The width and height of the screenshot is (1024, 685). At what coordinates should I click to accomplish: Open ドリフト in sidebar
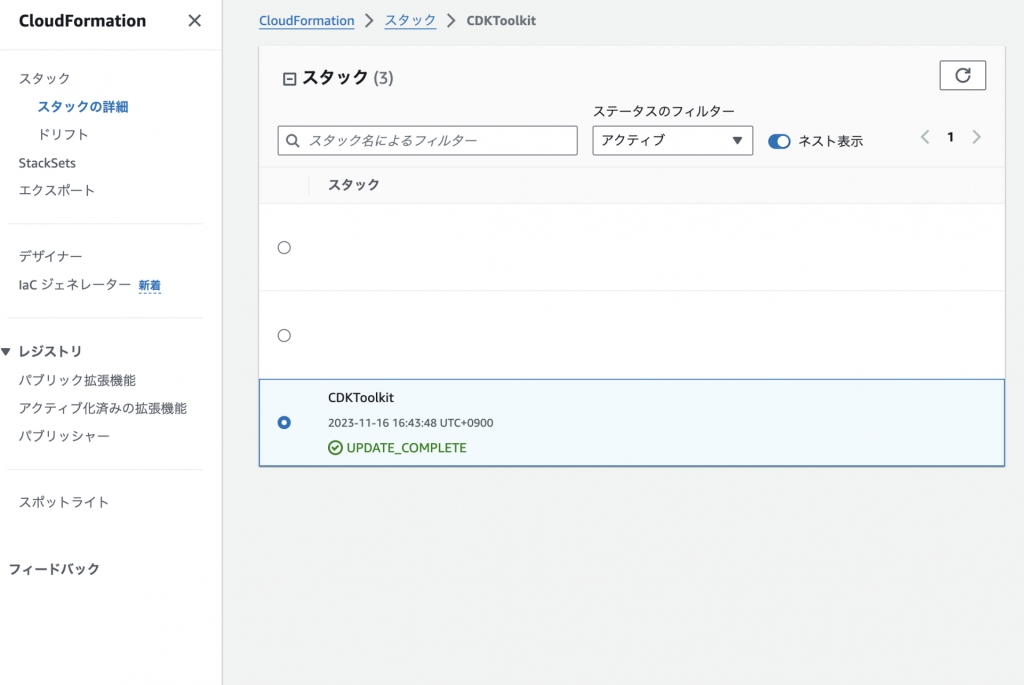[x=63, y=135]
